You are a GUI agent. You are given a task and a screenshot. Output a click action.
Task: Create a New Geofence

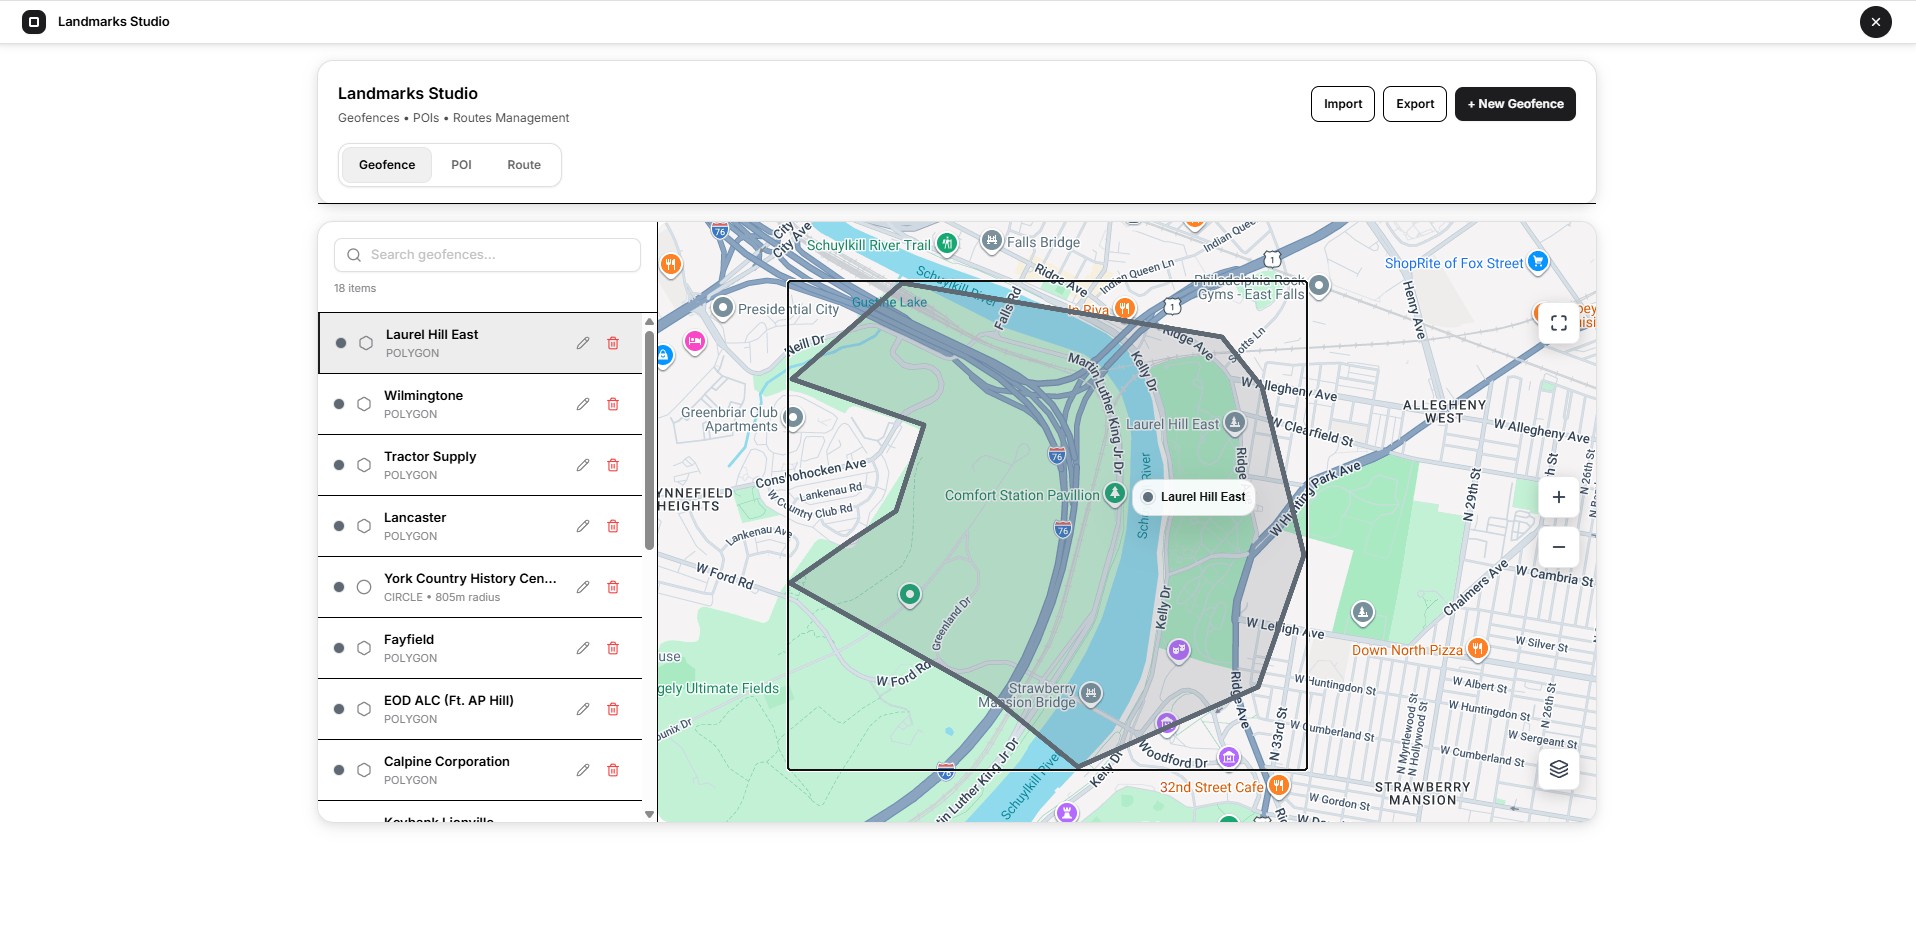[x=1515, y=104]
